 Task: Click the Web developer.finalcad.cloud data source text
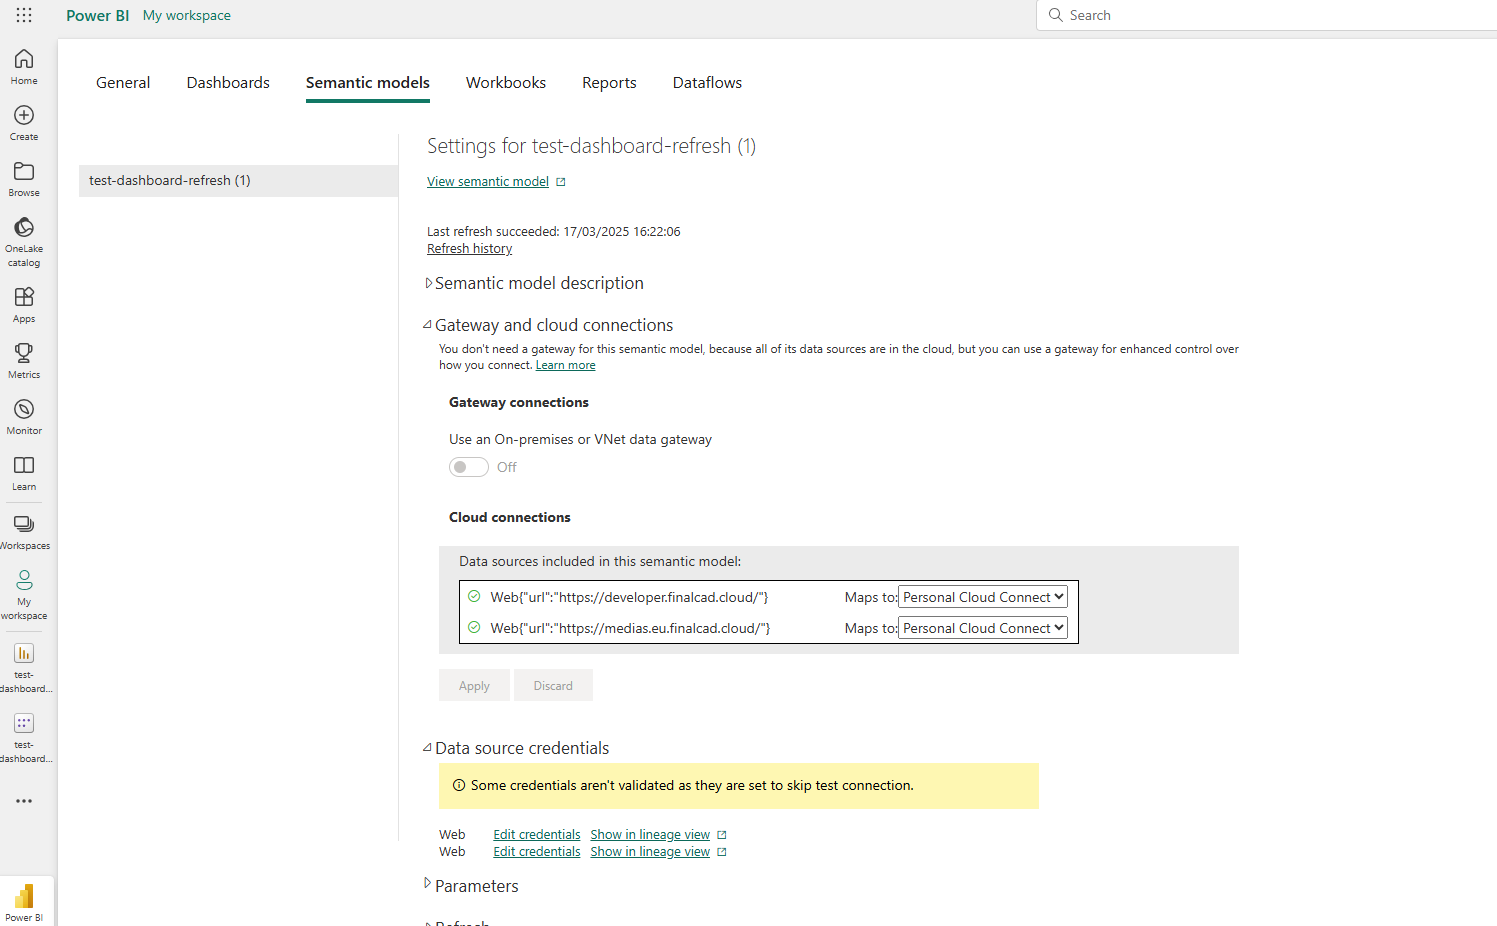pos(629,597)
